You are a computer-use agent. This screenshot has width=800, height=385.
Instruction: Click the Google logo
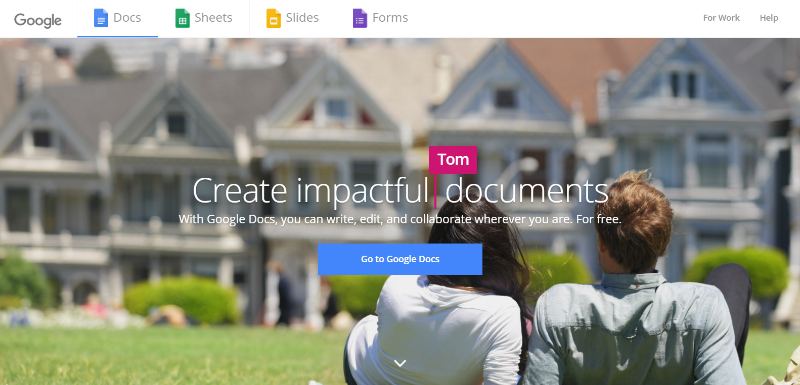tap(38, 20)
